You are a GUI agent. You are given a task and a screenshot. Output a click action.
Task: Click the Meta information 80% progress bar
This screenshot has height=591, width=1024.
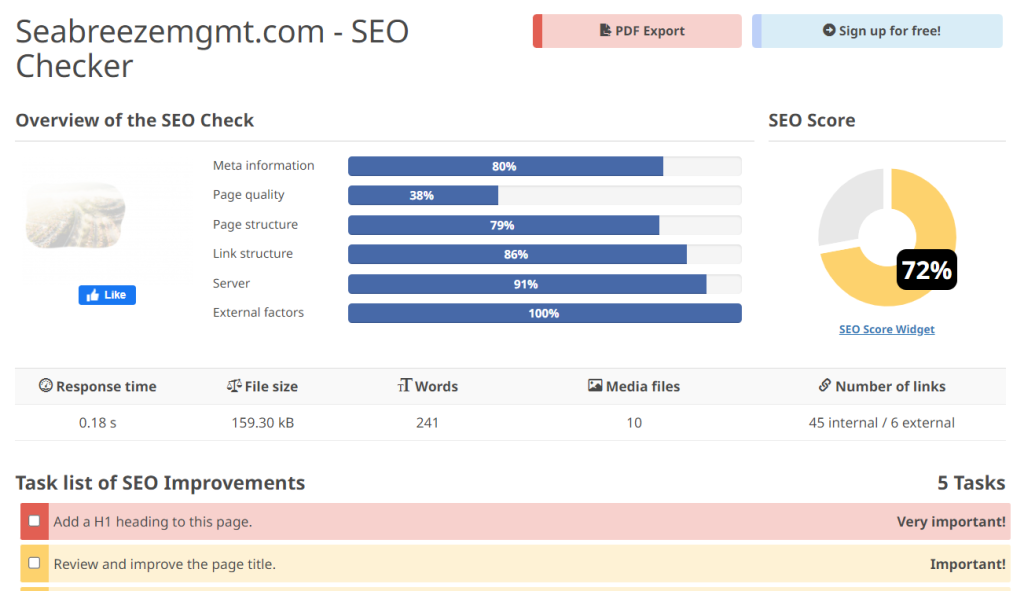point(505,166)
